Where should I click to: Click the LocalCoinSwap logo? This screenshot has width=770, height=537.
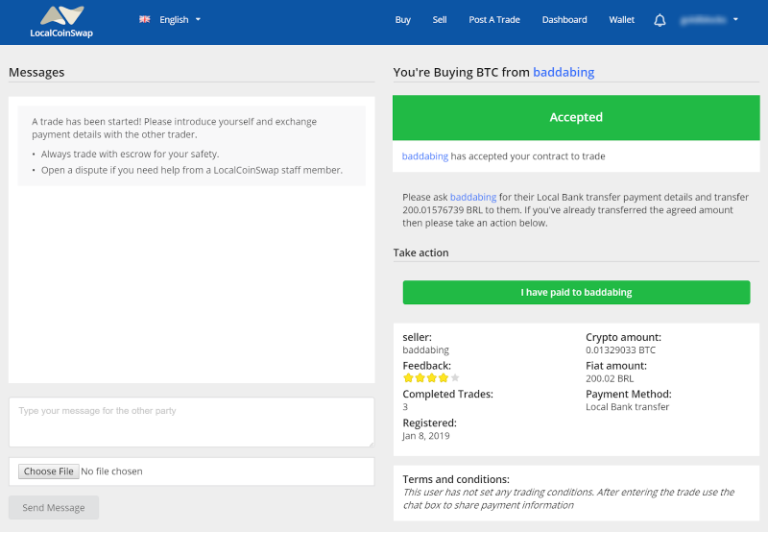coord(61,22)
